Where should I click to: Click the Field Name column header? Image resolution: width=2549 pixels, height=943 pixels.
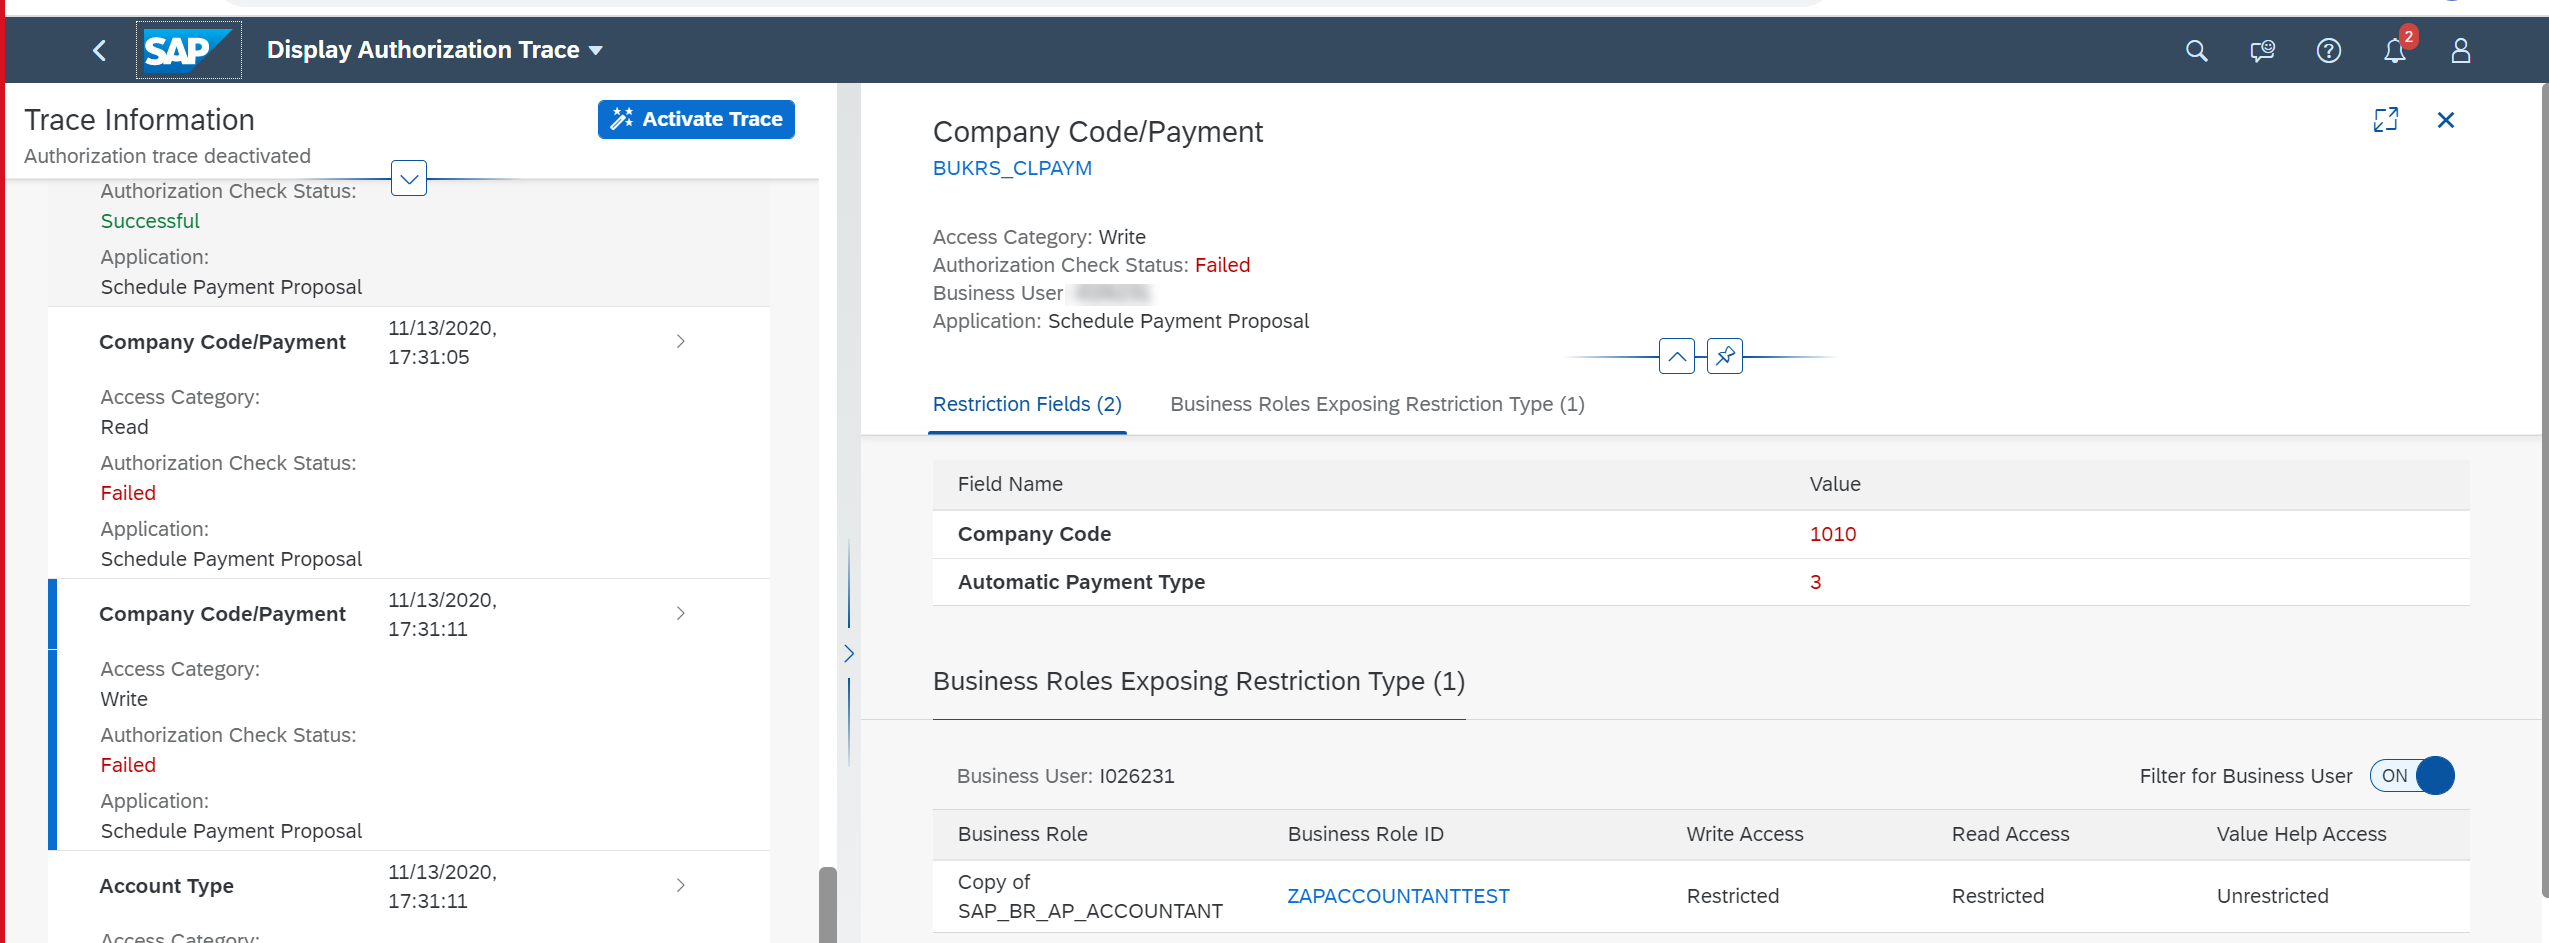pyautogui.click(x=1010, y=484)
